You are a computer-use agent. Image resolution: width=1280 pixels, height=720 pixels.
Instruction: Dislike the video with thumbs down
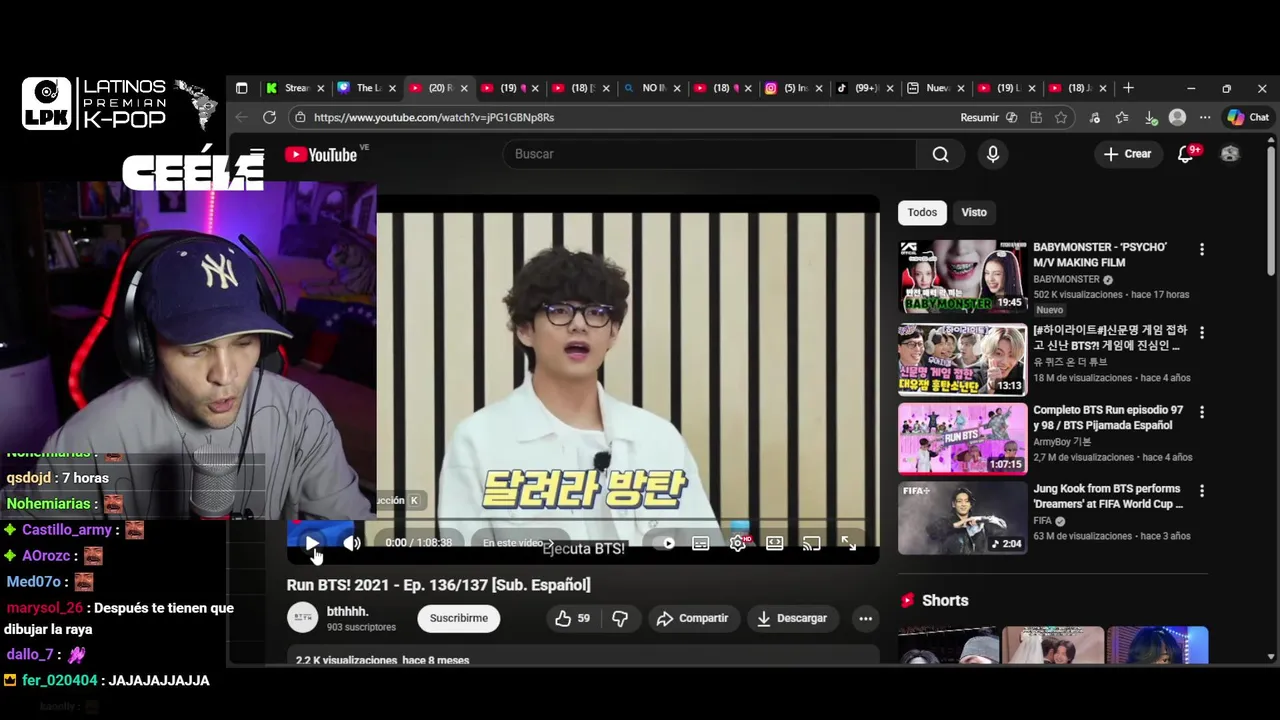pos(620,618)
